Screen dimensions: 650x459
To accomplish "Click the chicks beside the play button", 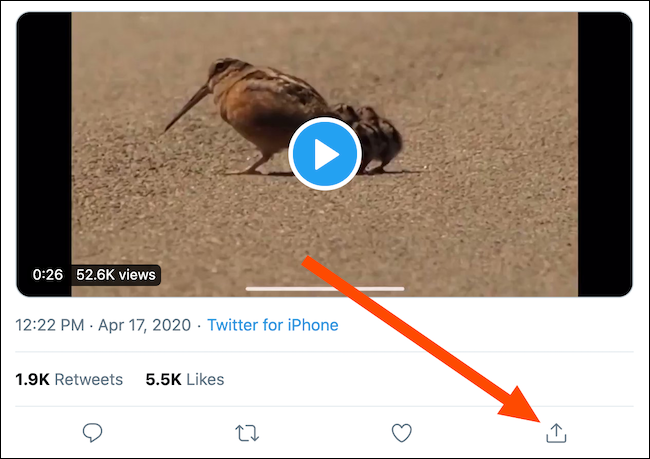I will [x=378, y=142].
